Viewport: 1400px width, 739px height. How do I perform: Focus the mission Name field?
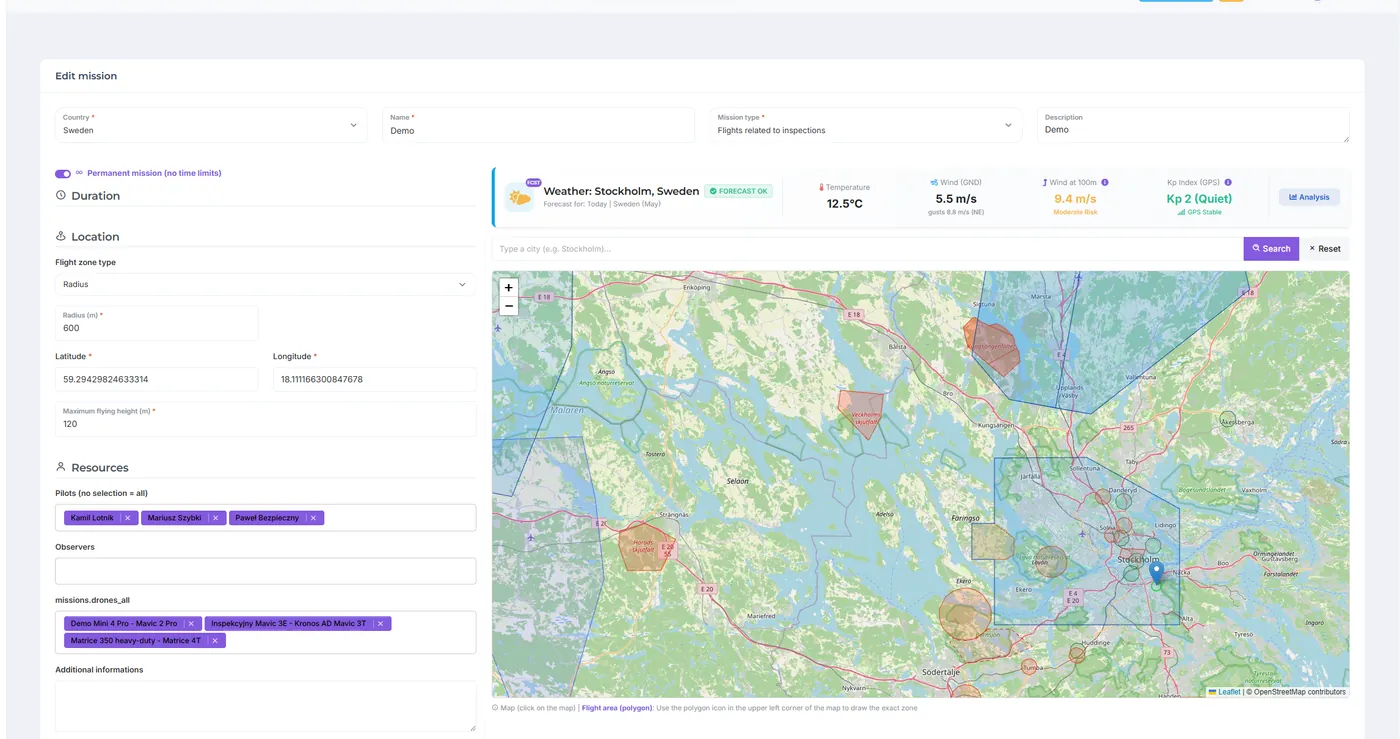pos(538,125)
